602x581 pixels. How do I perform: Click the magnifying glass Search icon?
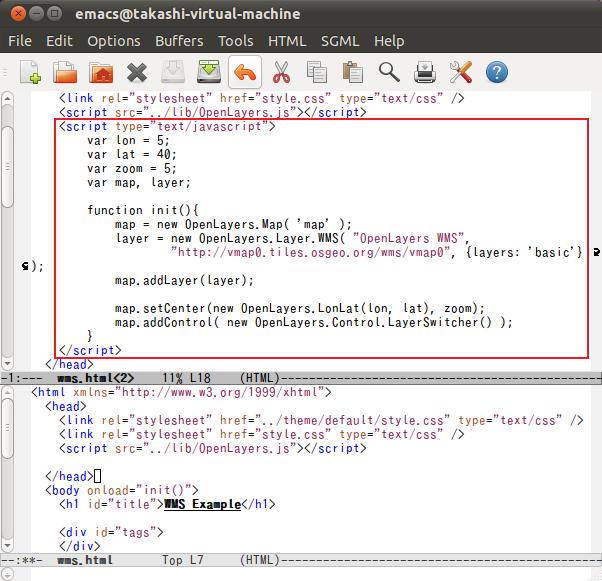point(389,72)
